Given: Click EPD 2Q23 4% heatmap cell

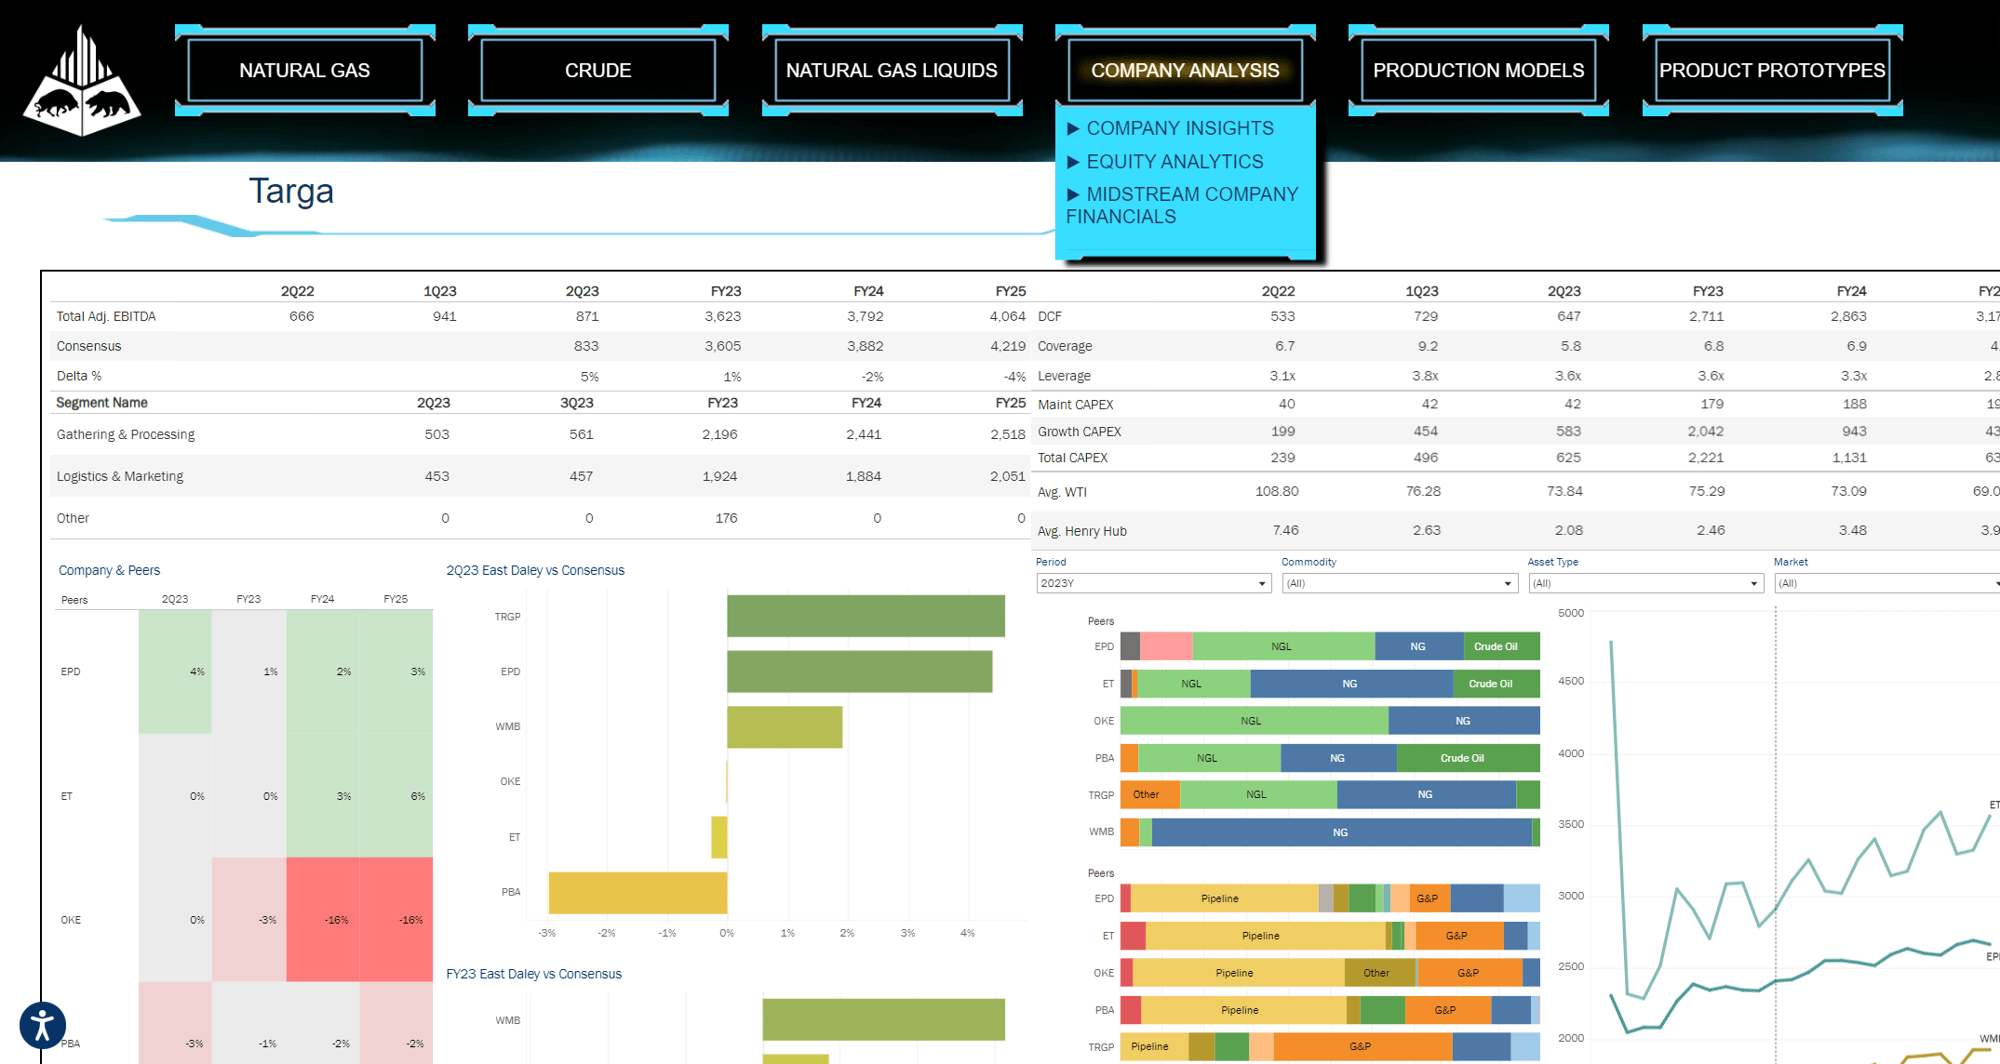Looking at the screenshot, I should 175,671.
